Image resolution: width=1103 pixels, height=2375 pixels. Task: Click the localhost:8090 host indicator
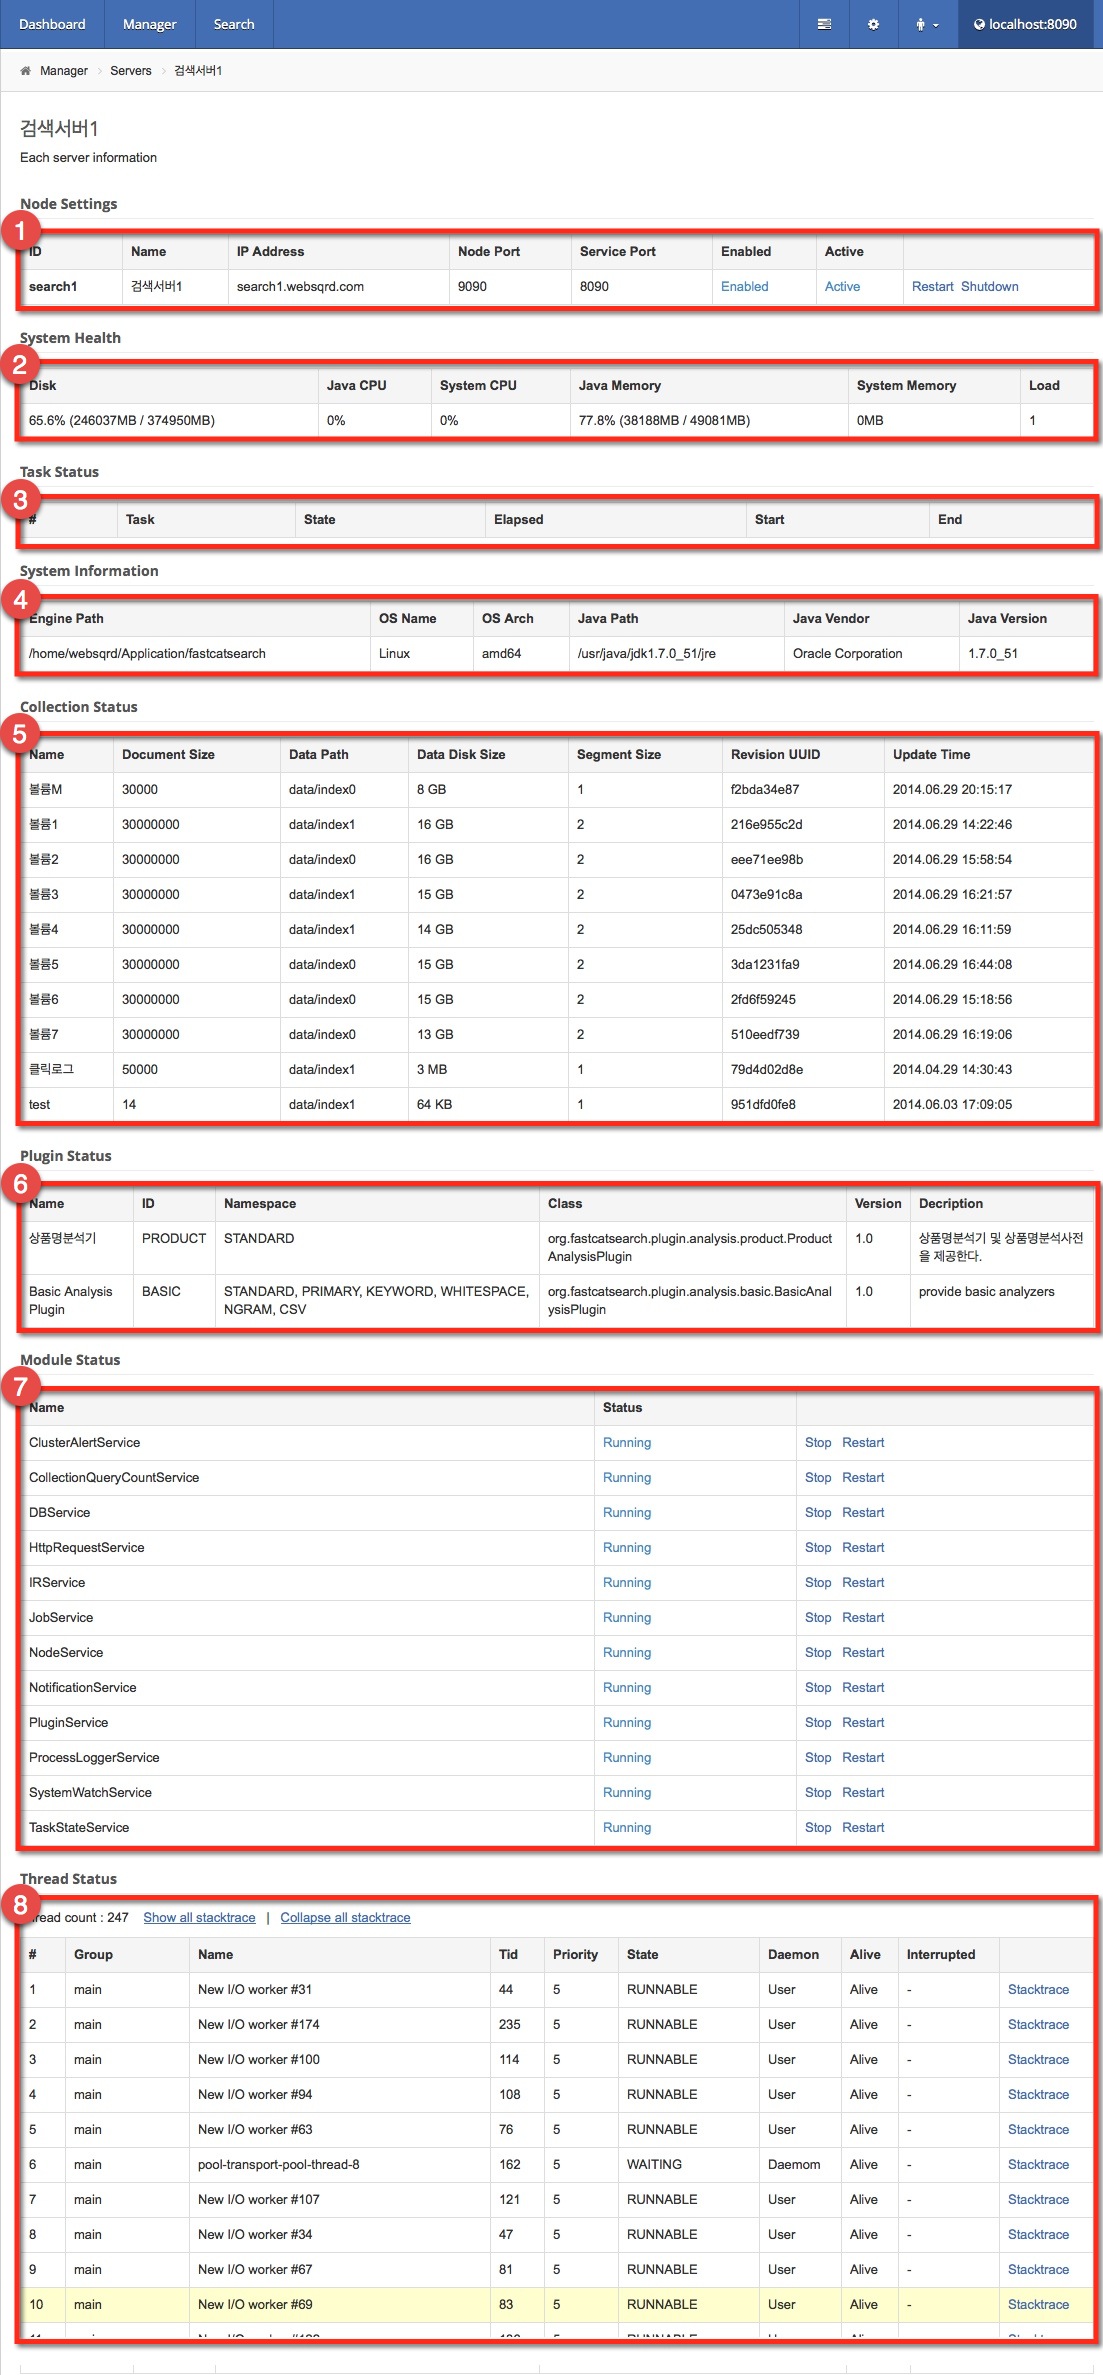[x=1025, y=24]
